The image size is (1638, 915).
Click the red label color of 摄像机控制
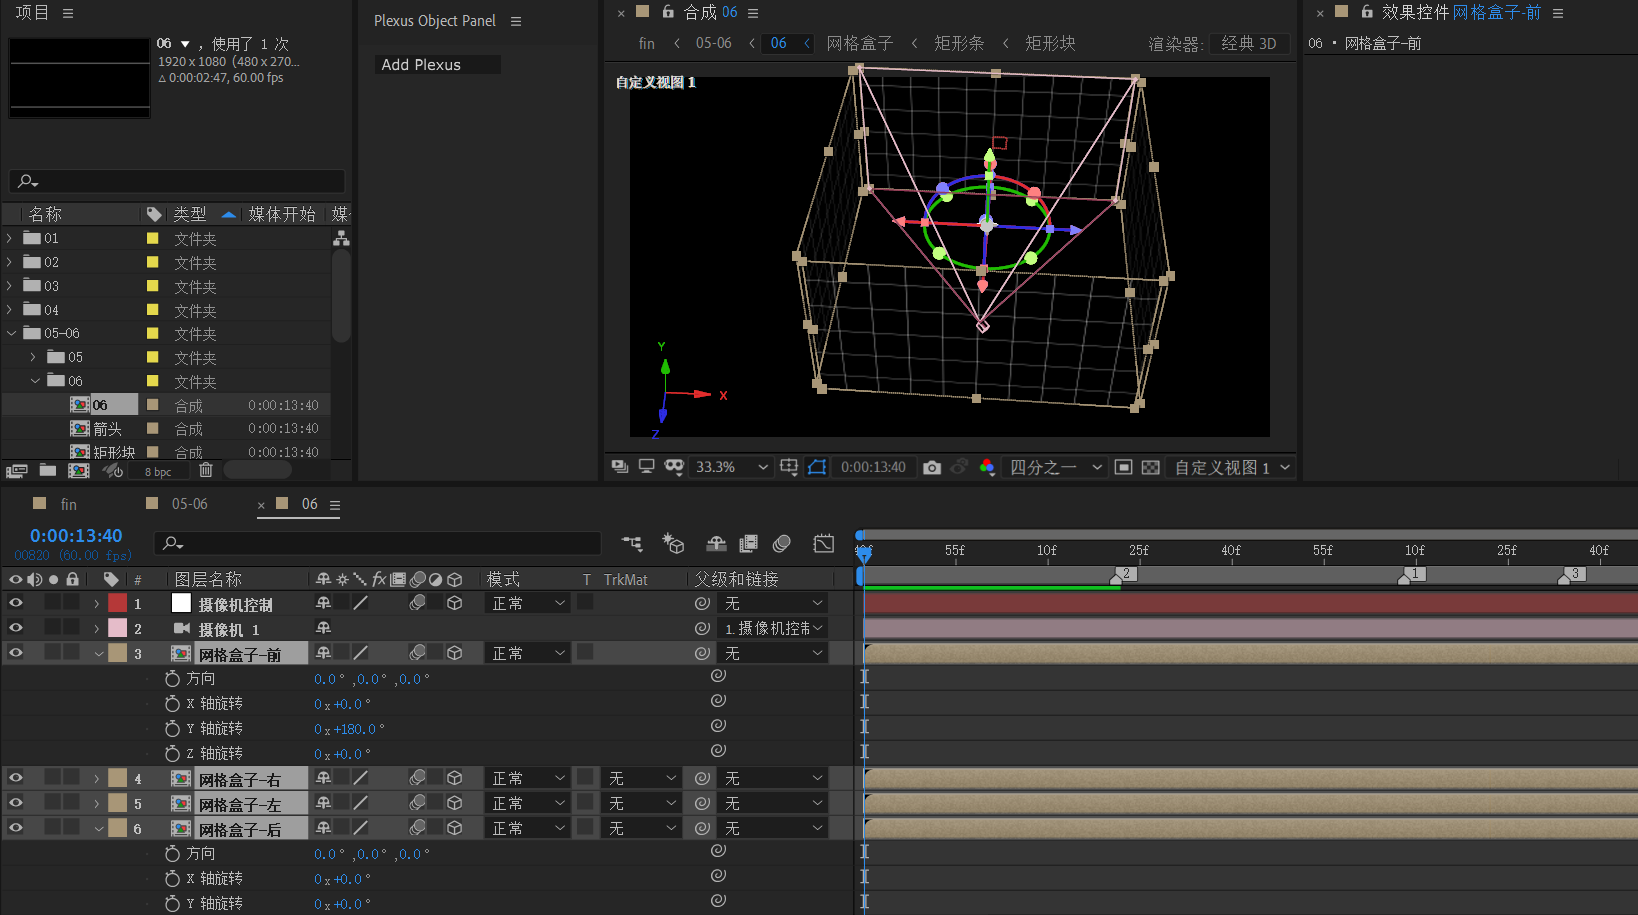[x=118, y=603]
